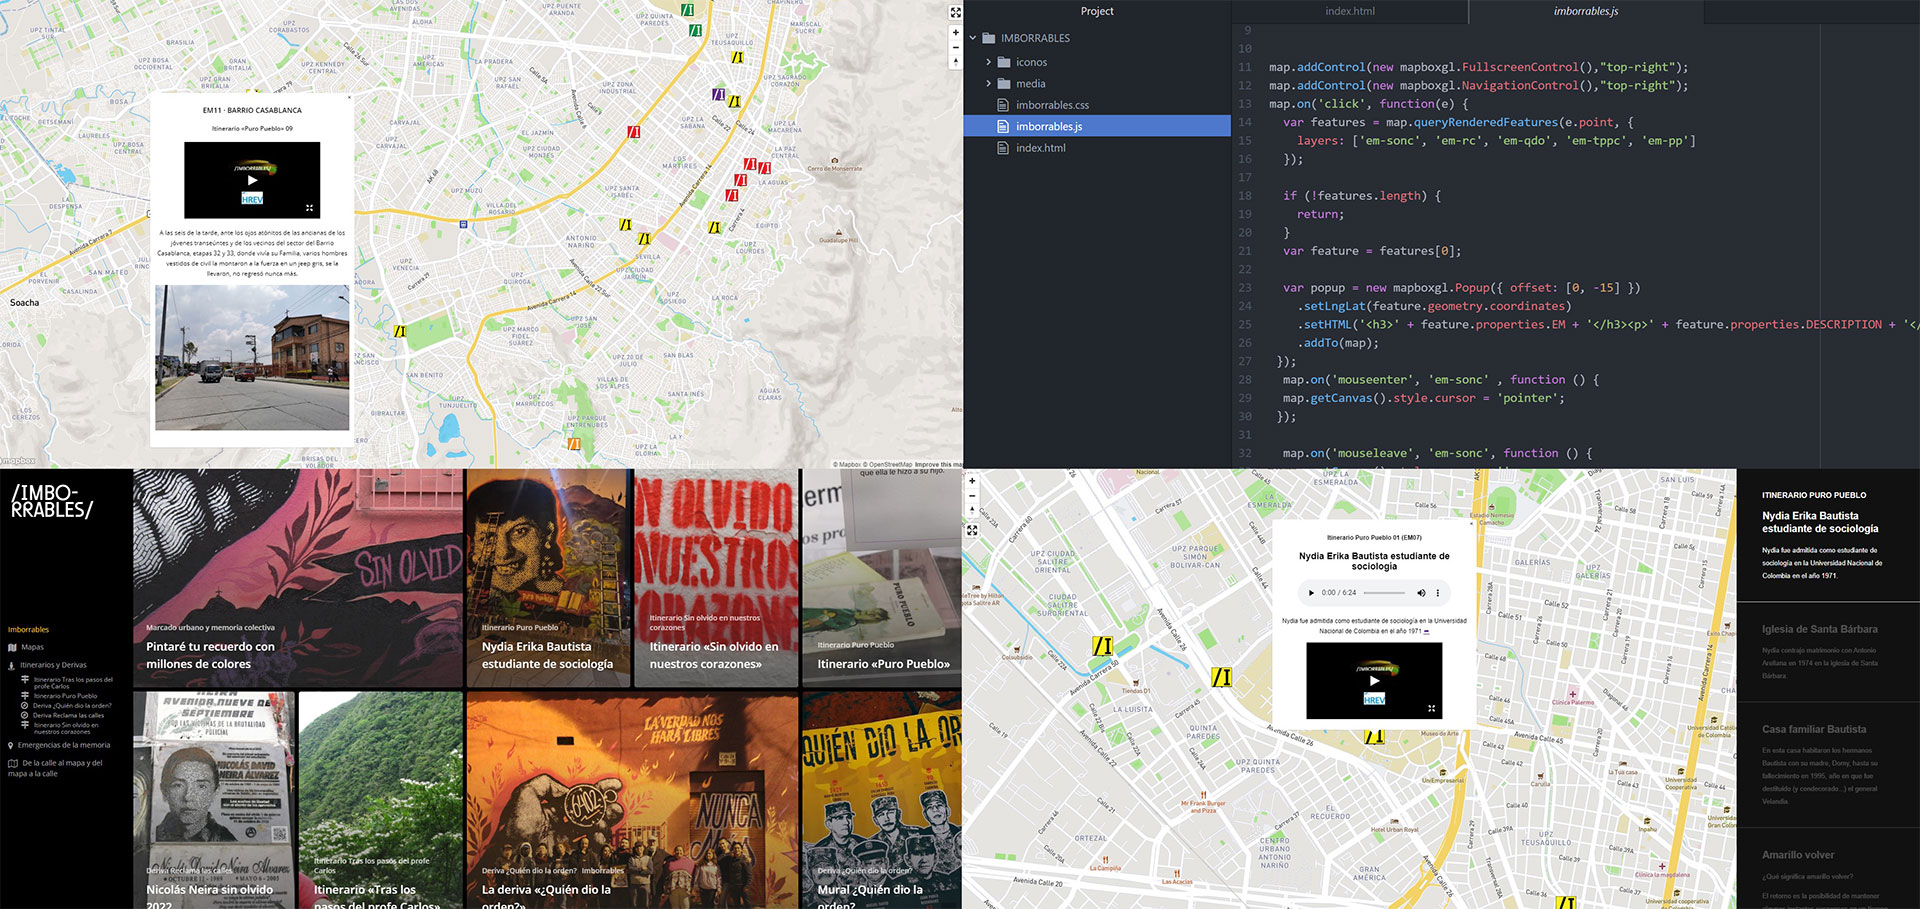1920x909 pixels.
Task: Zoom out on the Puro Pueblo map
Action: 972,496
